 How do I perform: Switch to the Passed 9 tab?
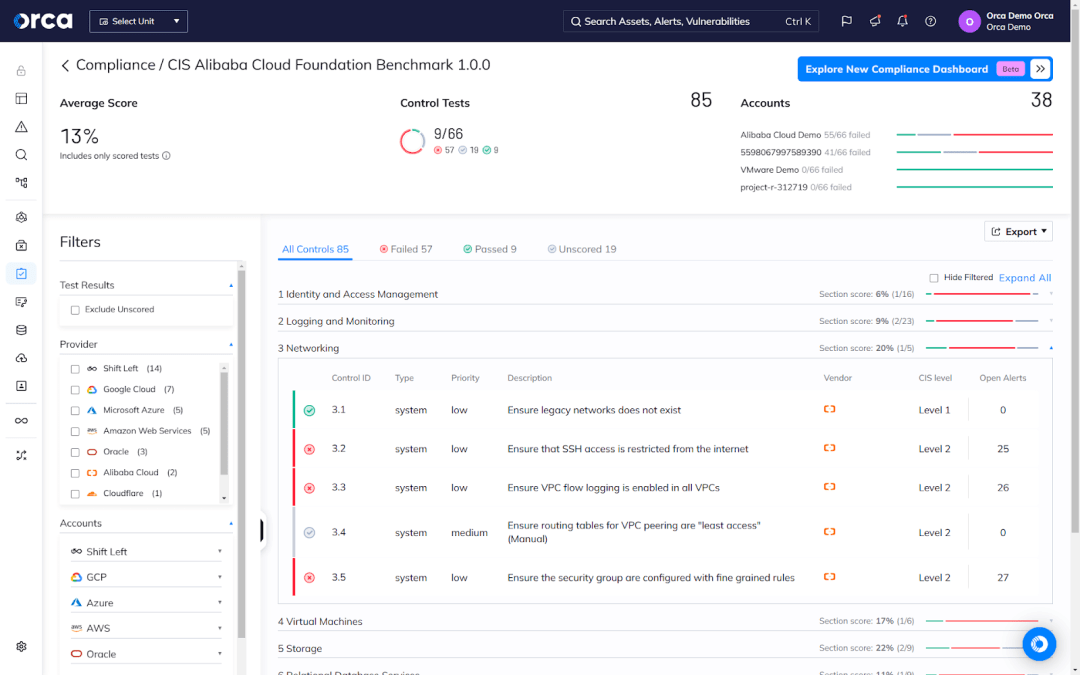pyautogui.click(x=490, y=249)
